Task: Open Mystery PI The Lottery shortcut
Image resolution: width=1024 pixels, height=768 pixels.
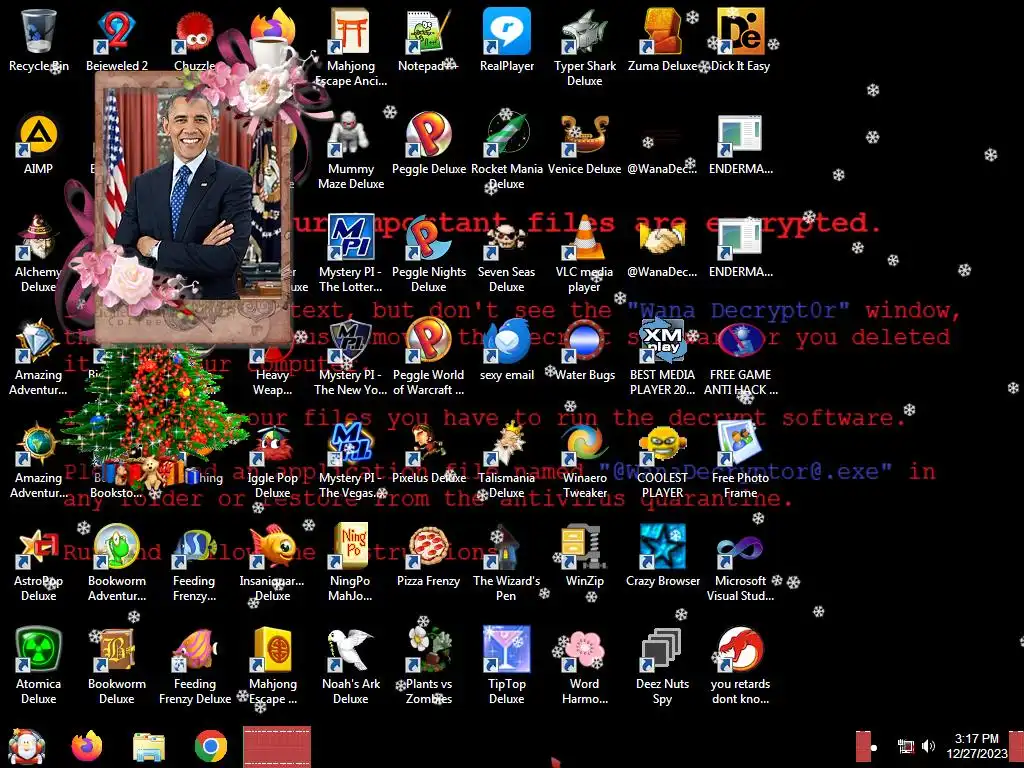Action: click(x=351, y=253)
